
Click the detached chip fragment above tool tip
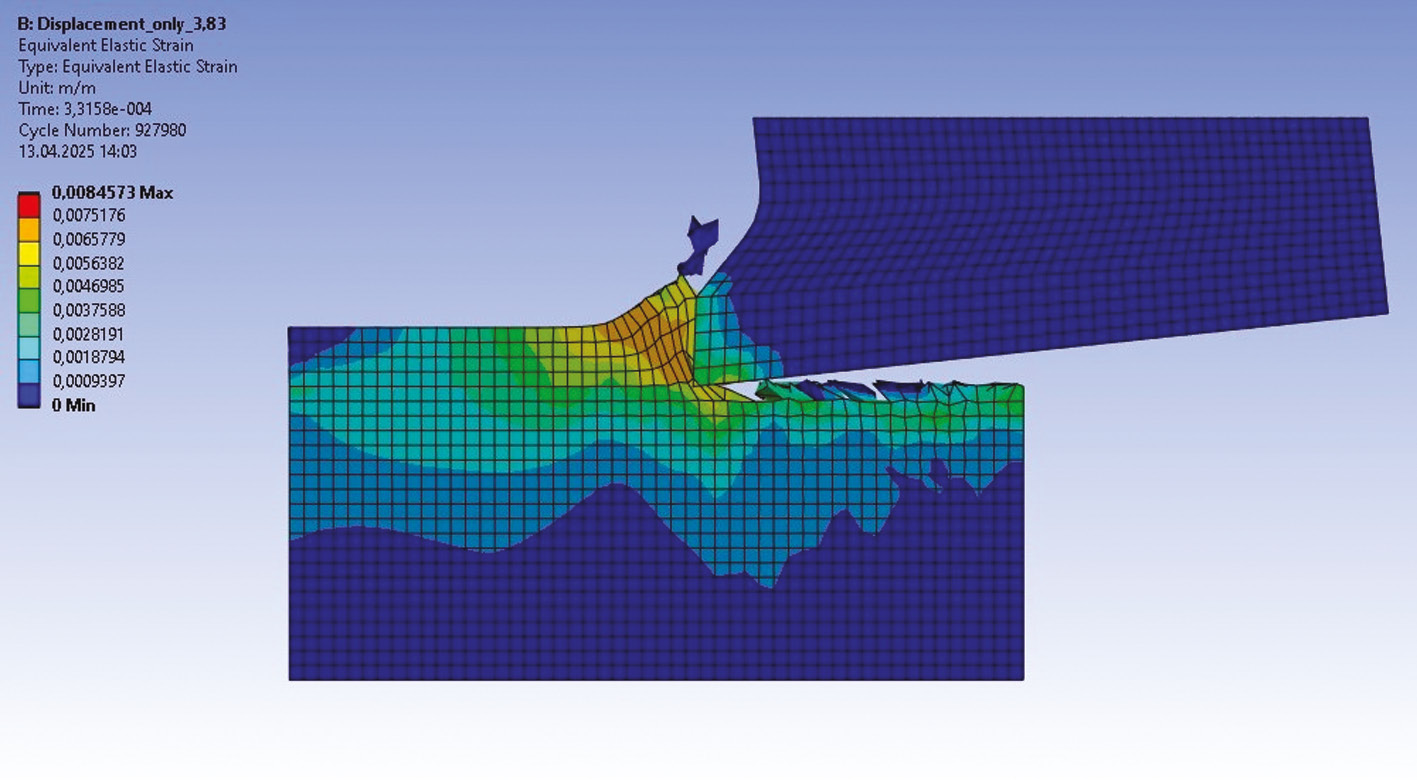tap(699, 240)
